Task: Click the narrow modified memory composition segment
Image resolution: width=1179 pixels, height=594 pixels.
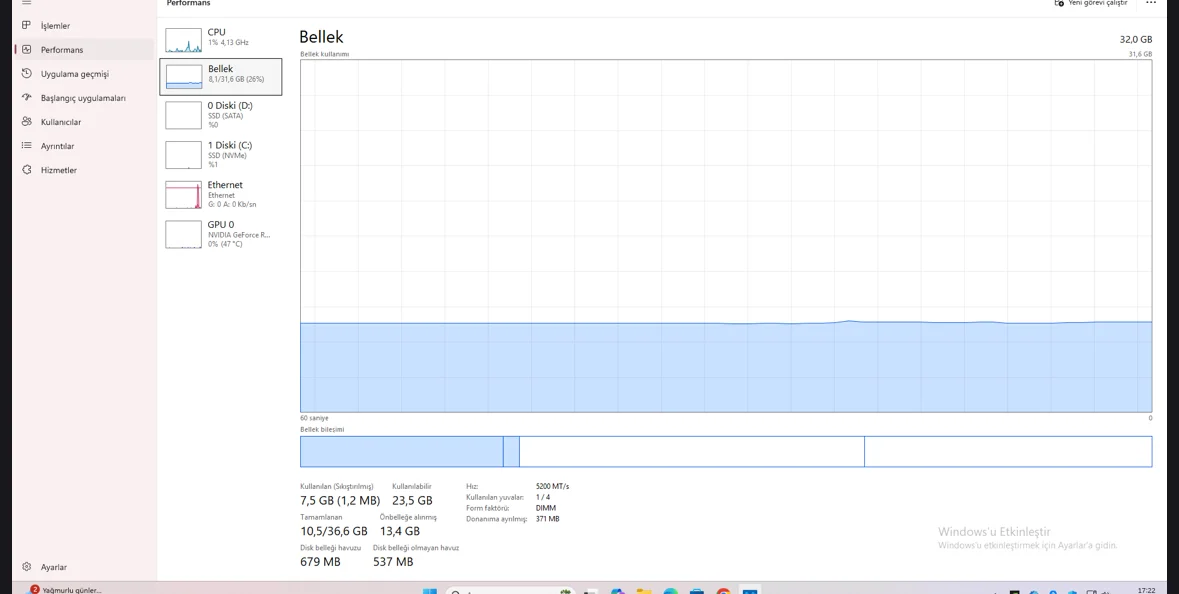Action: click(x=511, y=451)
